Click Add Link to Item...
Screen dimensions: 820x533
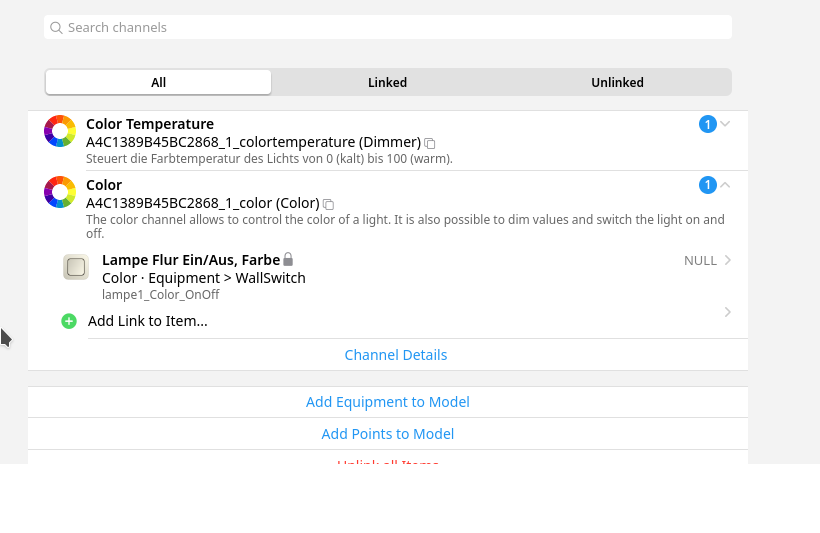point(147,321)
